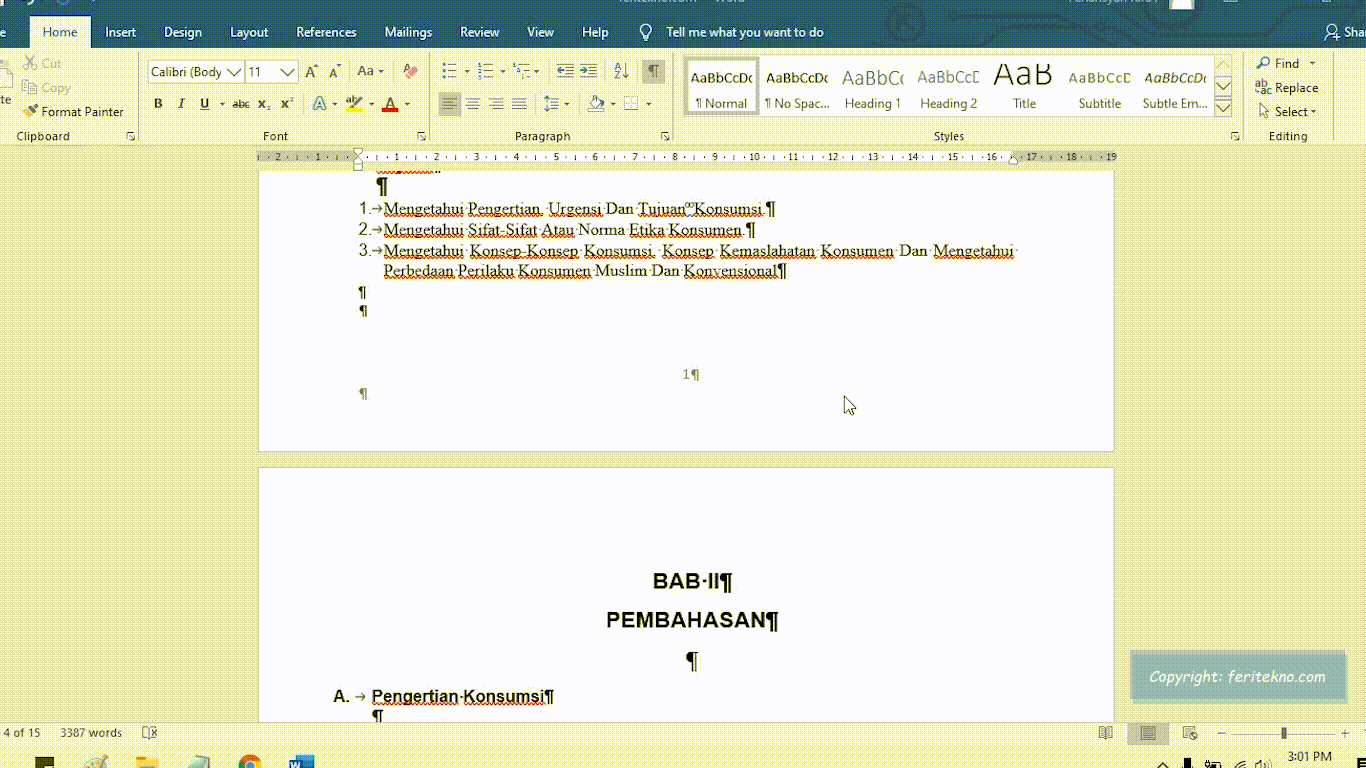Viewport: 1366px width, 768px height.
Task: Open the font size dropdown
Action: [x=288, y=72]
